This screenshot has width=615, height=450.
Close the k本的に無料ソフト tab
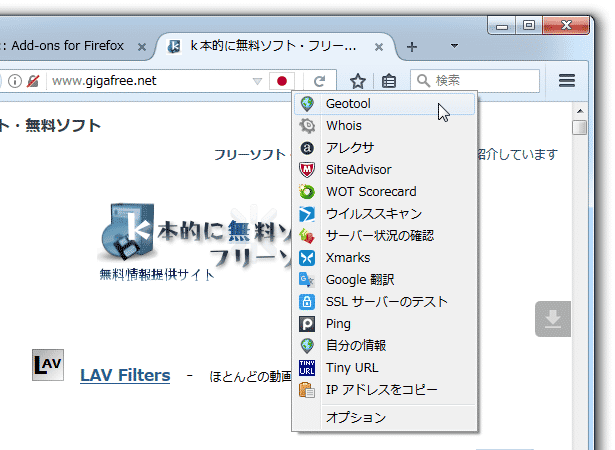point(378,47)
